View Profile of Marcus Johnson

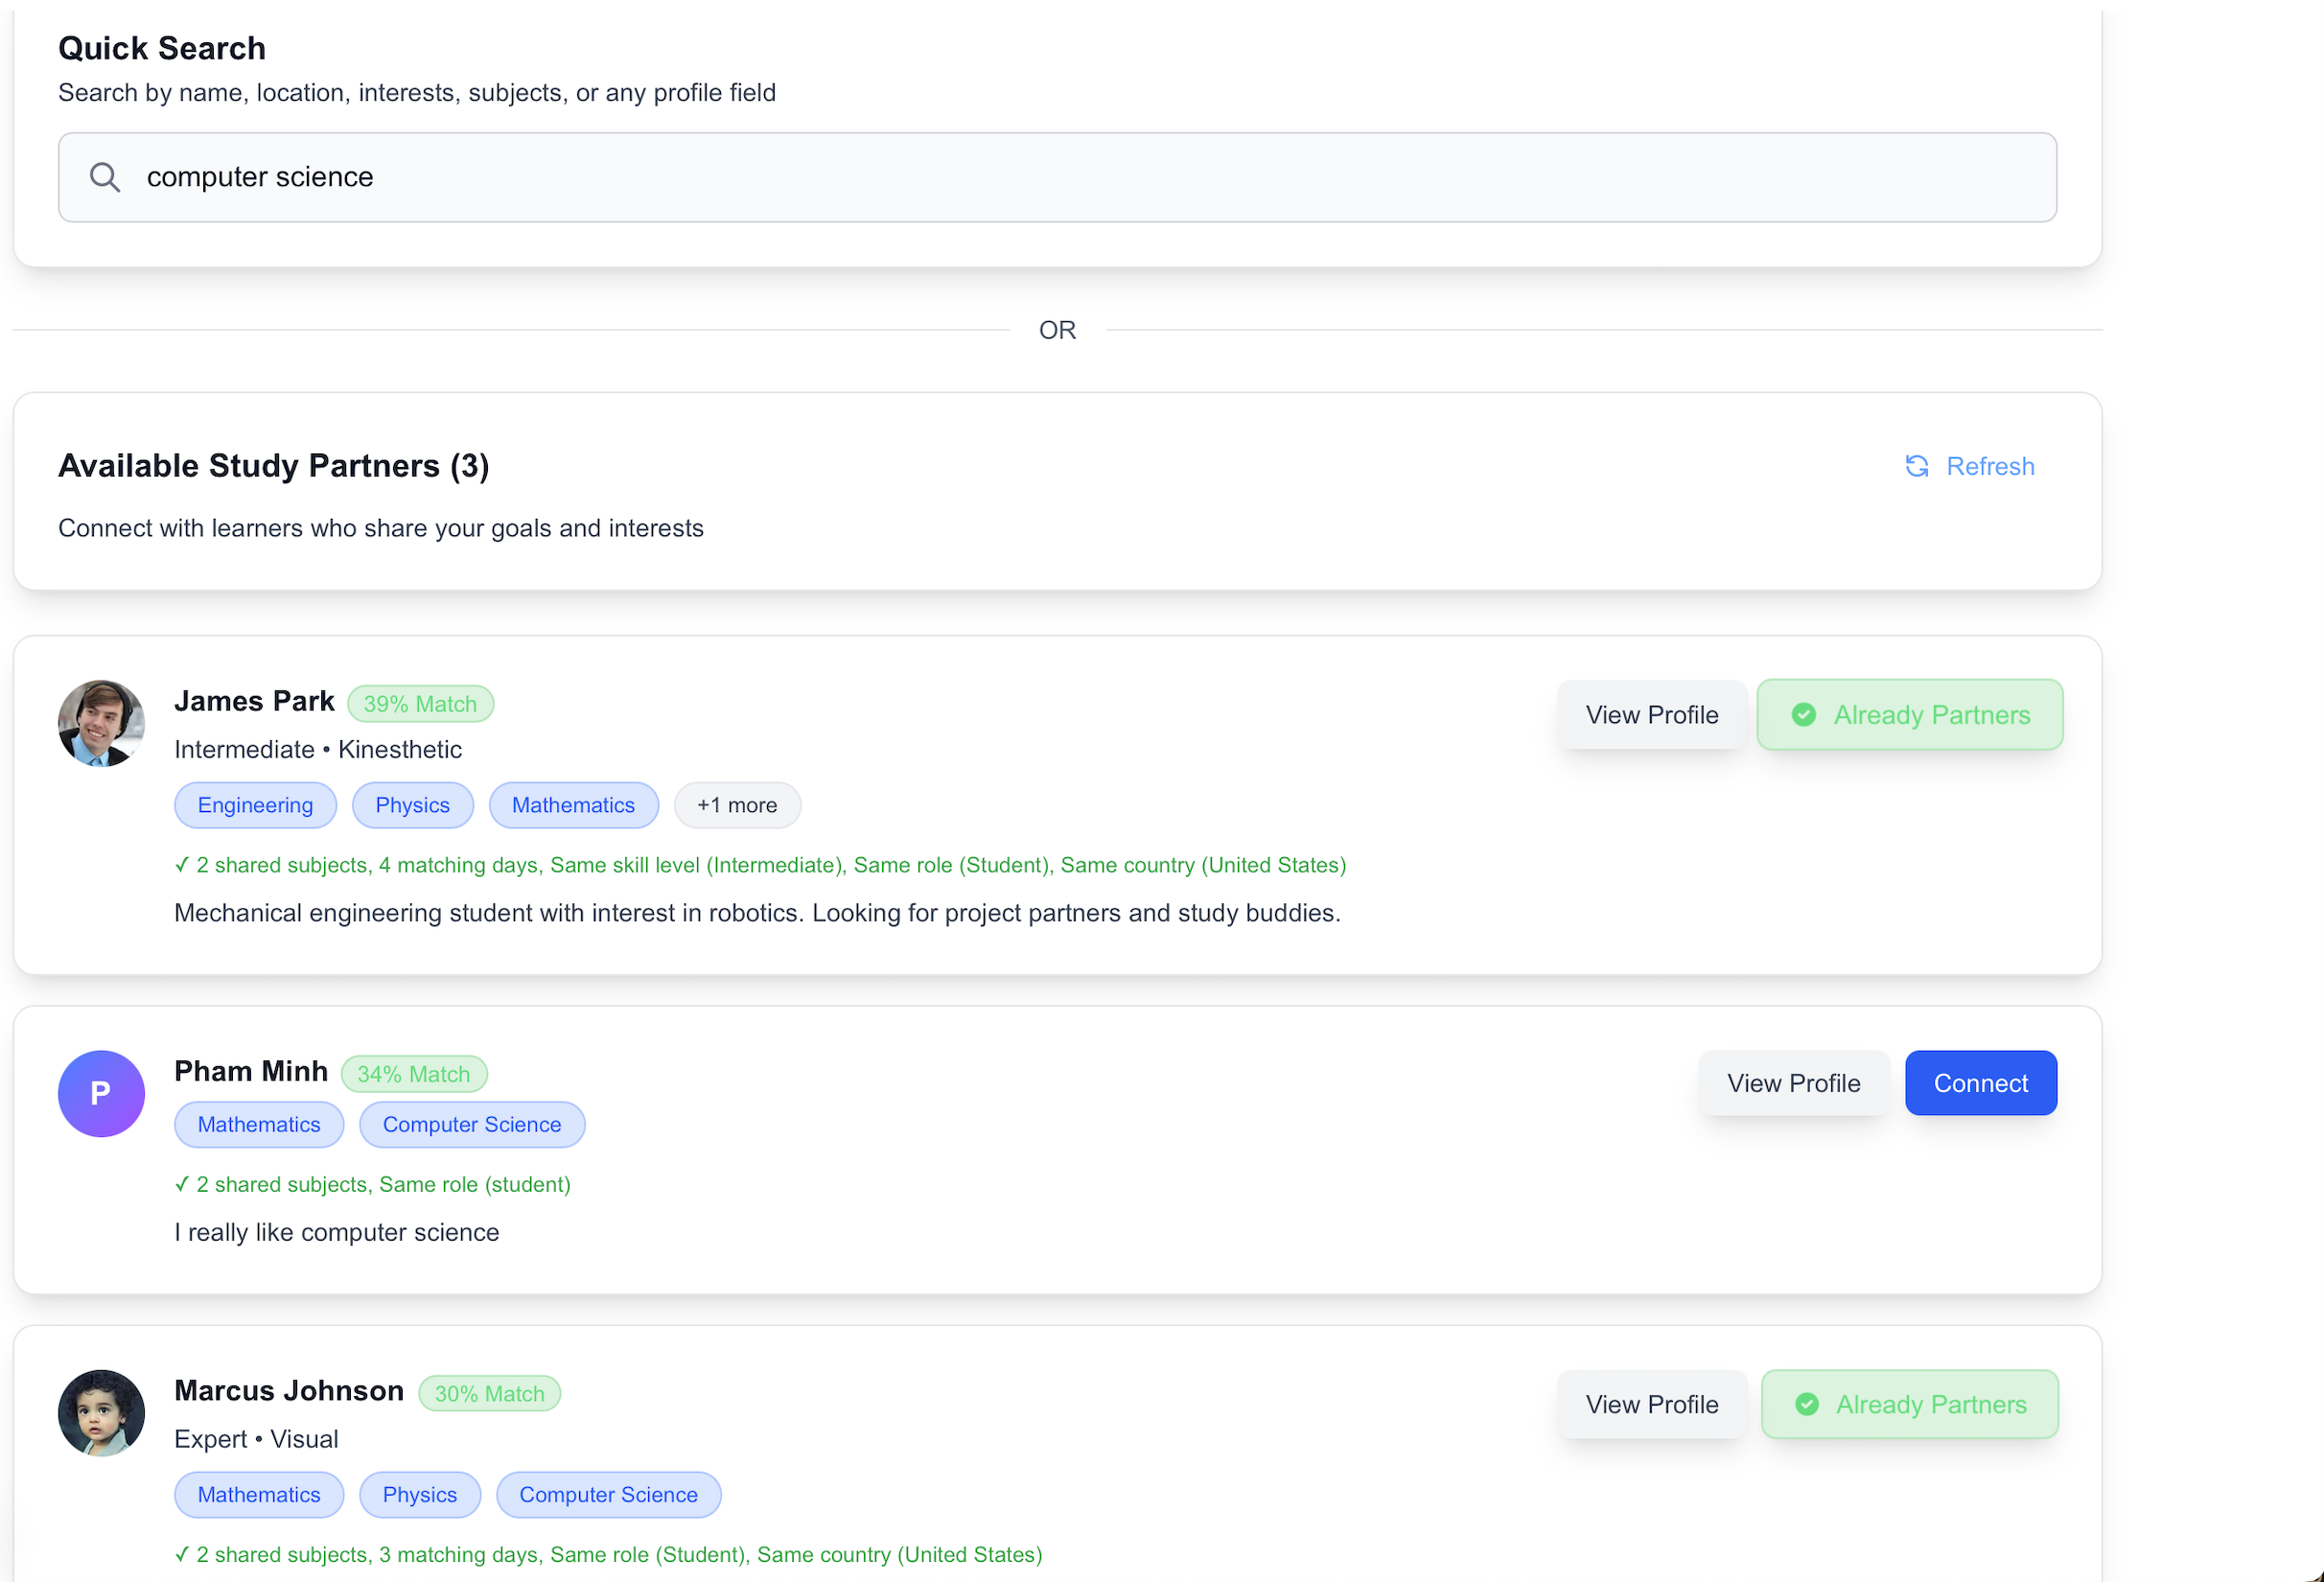[1651, 1404]
